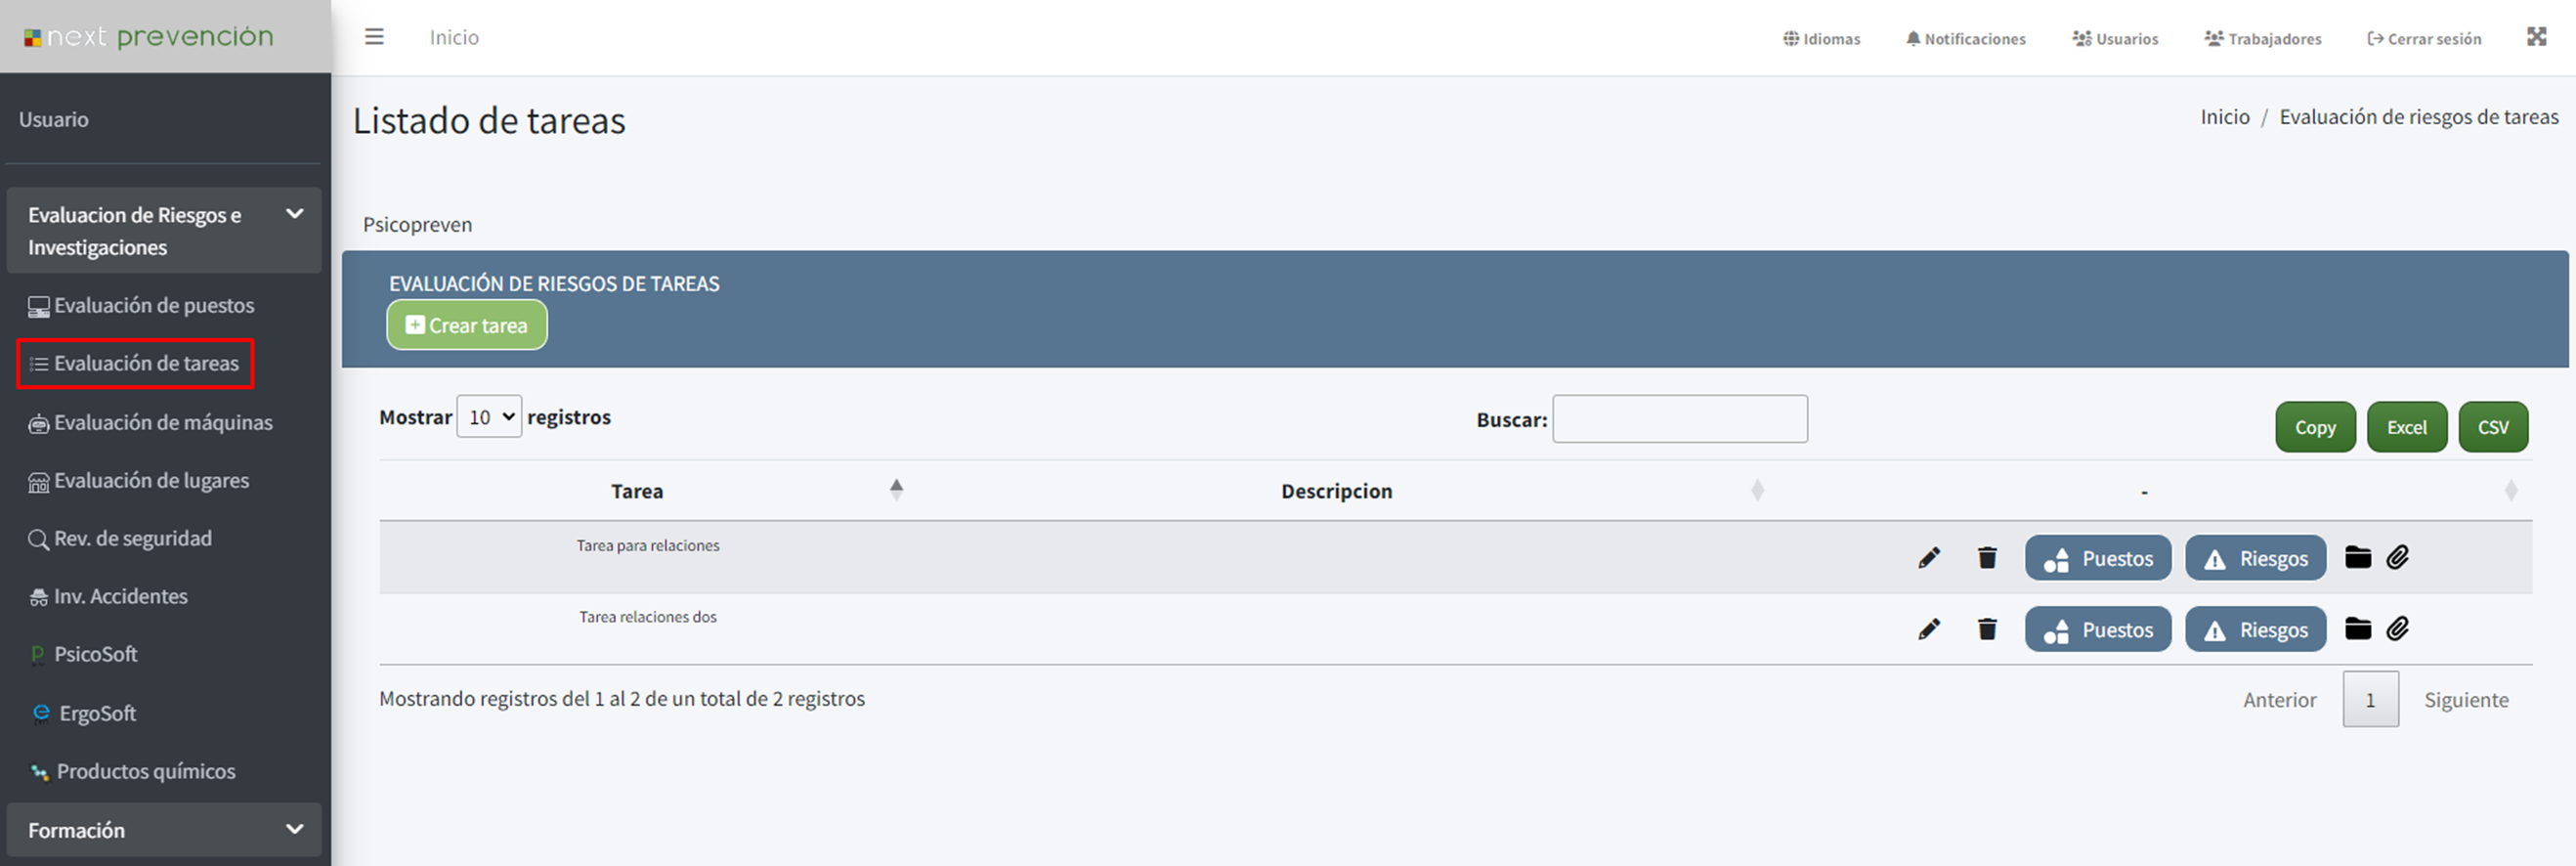Click Cerrar sesión to log out
2576x866 pixels.
2424,39
